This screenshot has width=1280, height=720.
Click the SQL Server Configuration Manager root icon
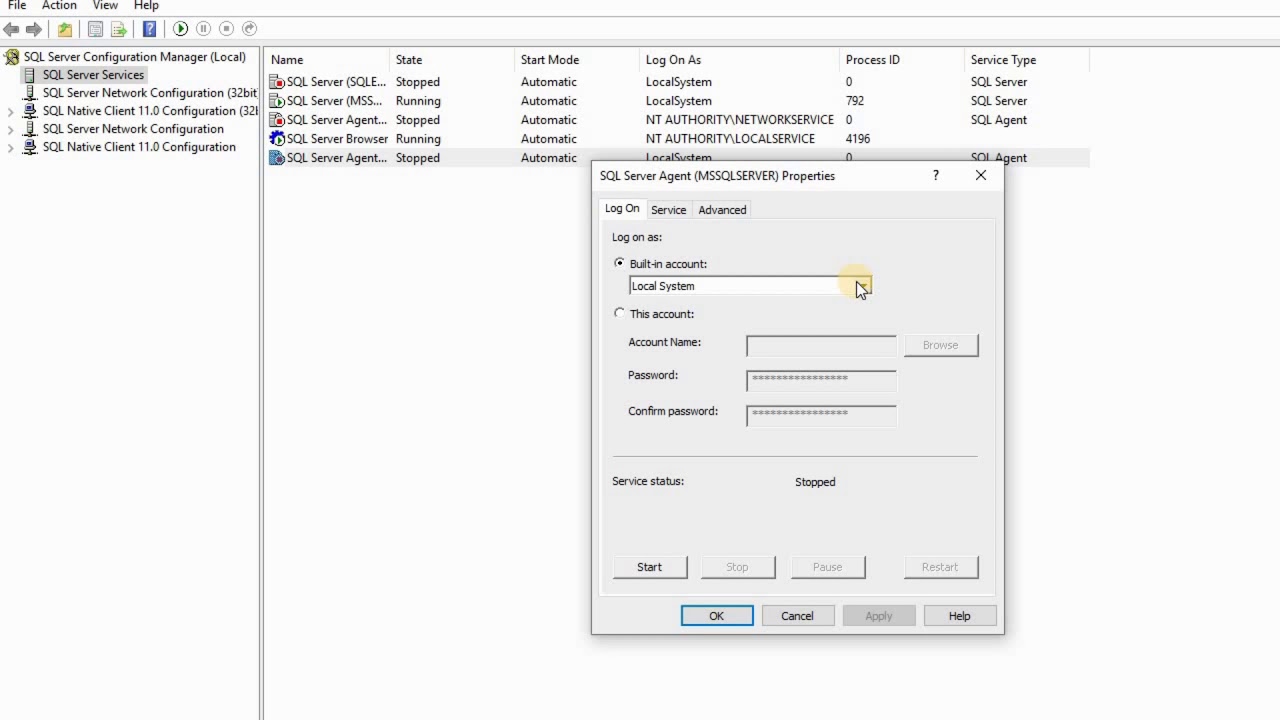tap(12, 57)
